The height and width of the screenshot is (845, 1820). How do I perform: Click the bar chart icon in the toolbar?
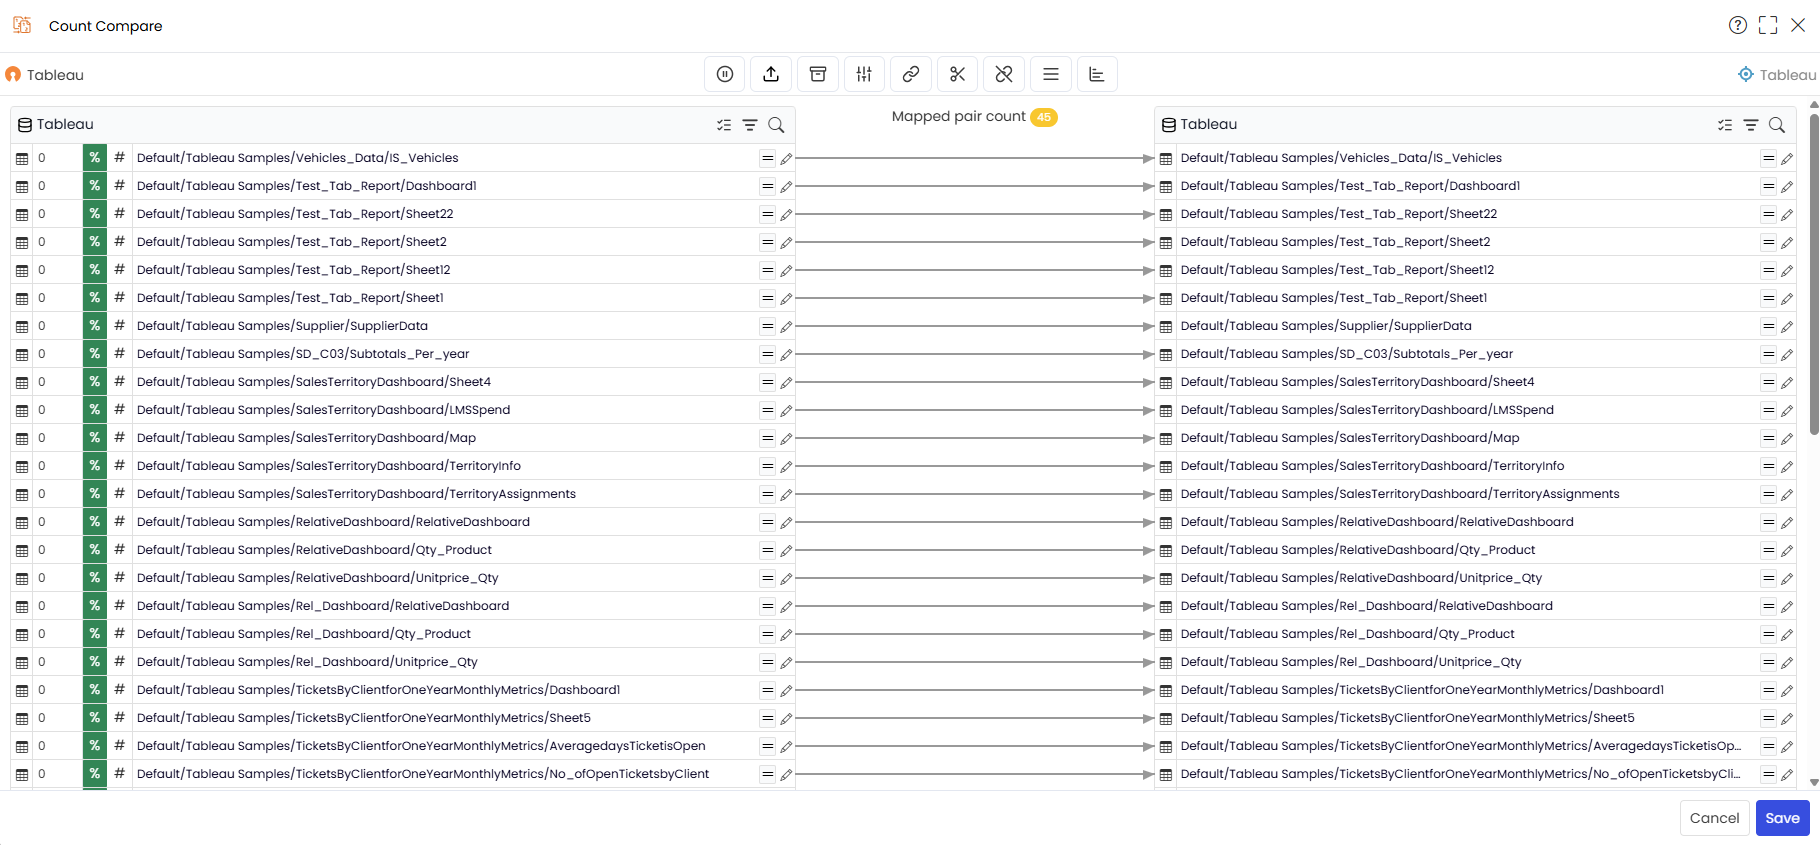point(1097,74)
